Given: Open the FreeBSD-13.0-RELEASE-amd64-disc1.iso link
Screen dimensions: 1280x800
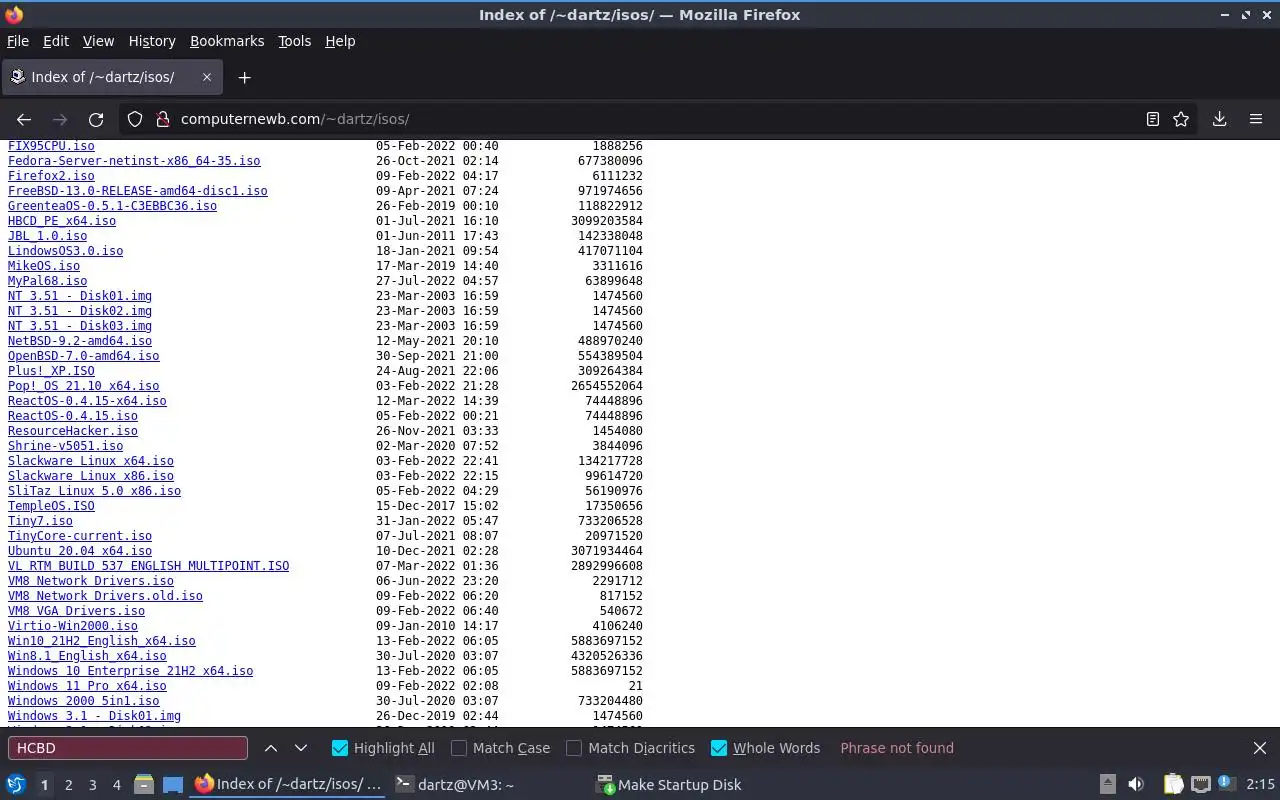Looking at the screenshot, I should point(138,191).
